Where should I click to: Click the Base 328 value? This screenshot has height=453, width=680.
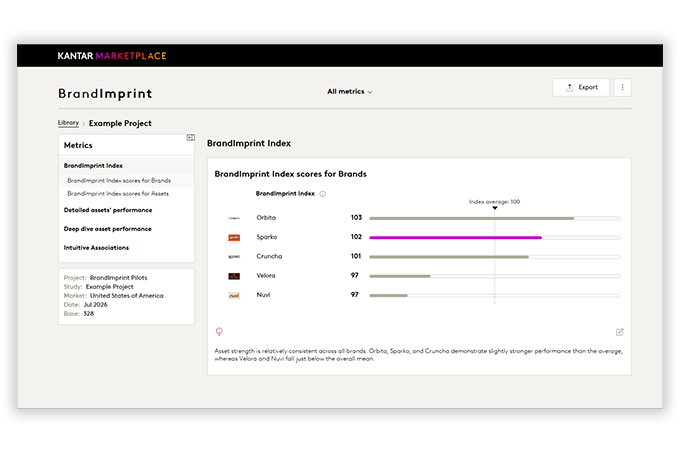pos(88,314)
